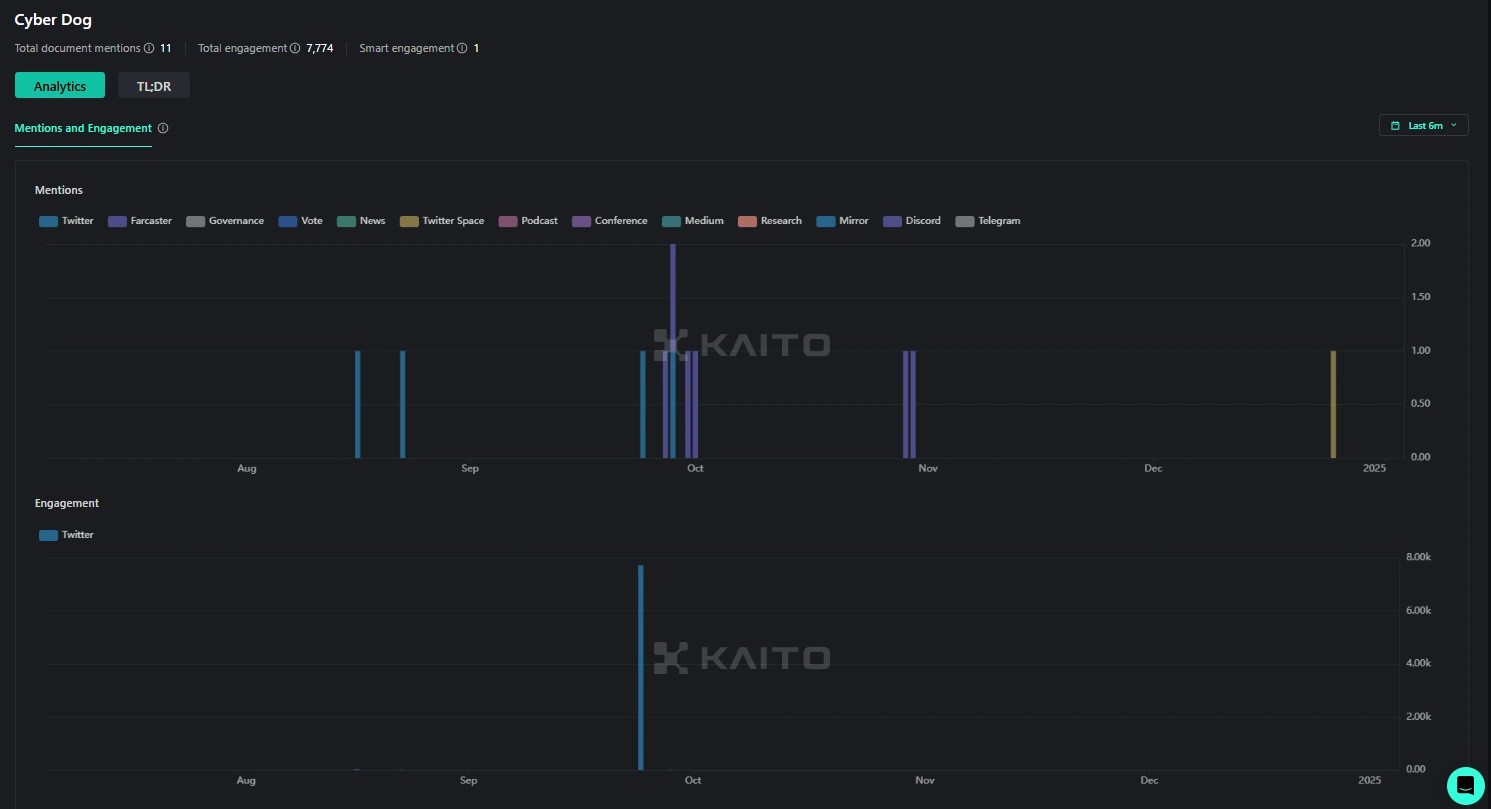Toggle the Twitter Space legend entry
This screenshot has height=809, width=1491.
(442, 221)
